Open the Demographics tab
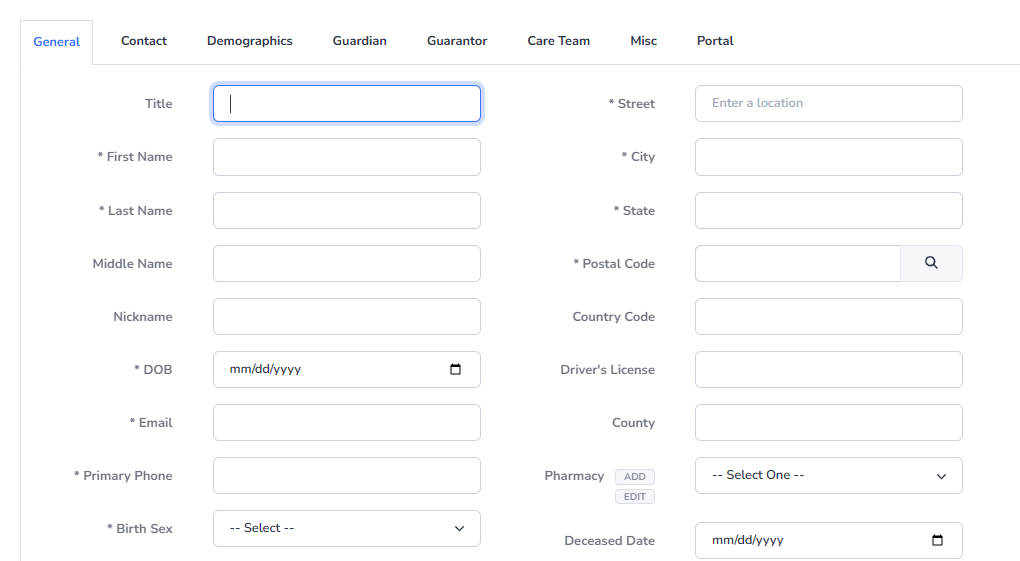The width and height of the screenshot is (1020, 561). pyautogui.click(x=250, y=41)
